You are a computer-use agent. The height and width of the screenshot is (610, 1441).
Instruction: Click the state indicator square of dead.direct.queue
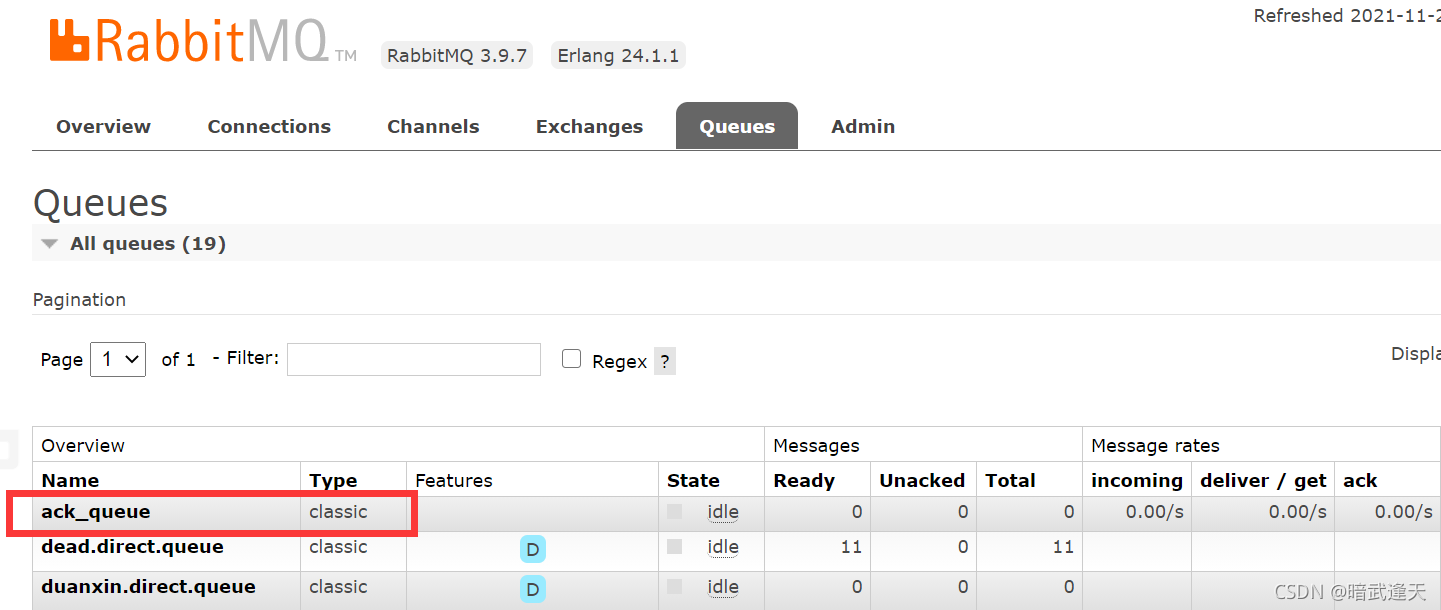tap(675, 546)
